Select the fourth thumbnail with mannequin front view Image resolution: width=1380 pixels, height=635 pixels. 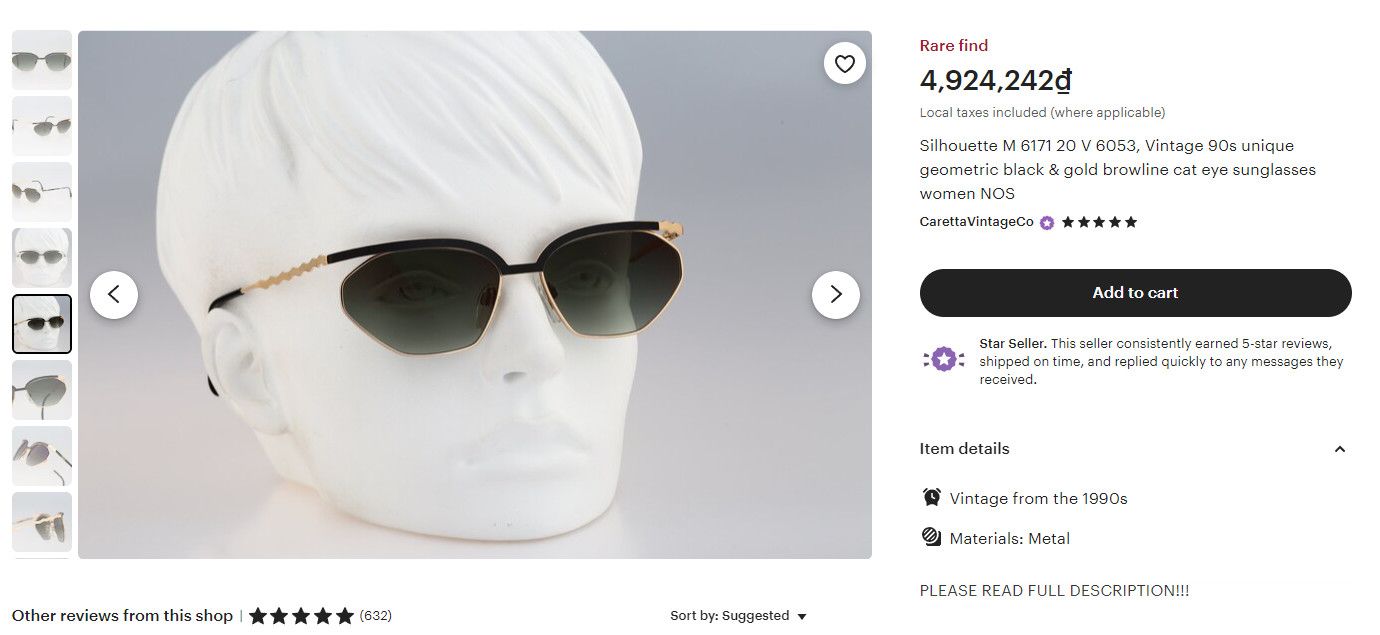click(42, 258)
